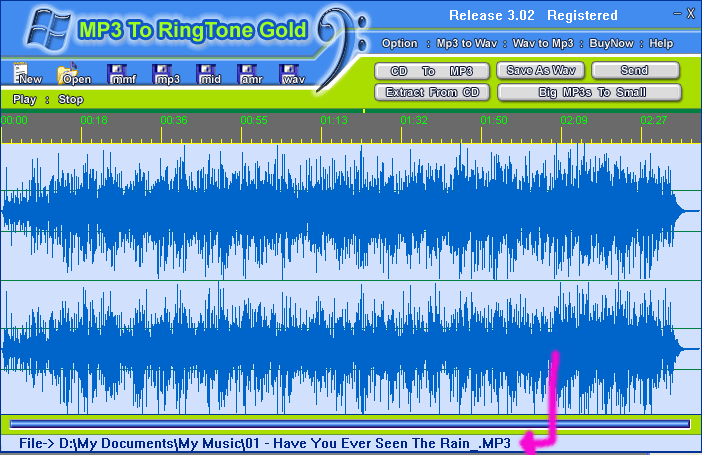Save as mp3 using floppy icon

click(166, 74)
